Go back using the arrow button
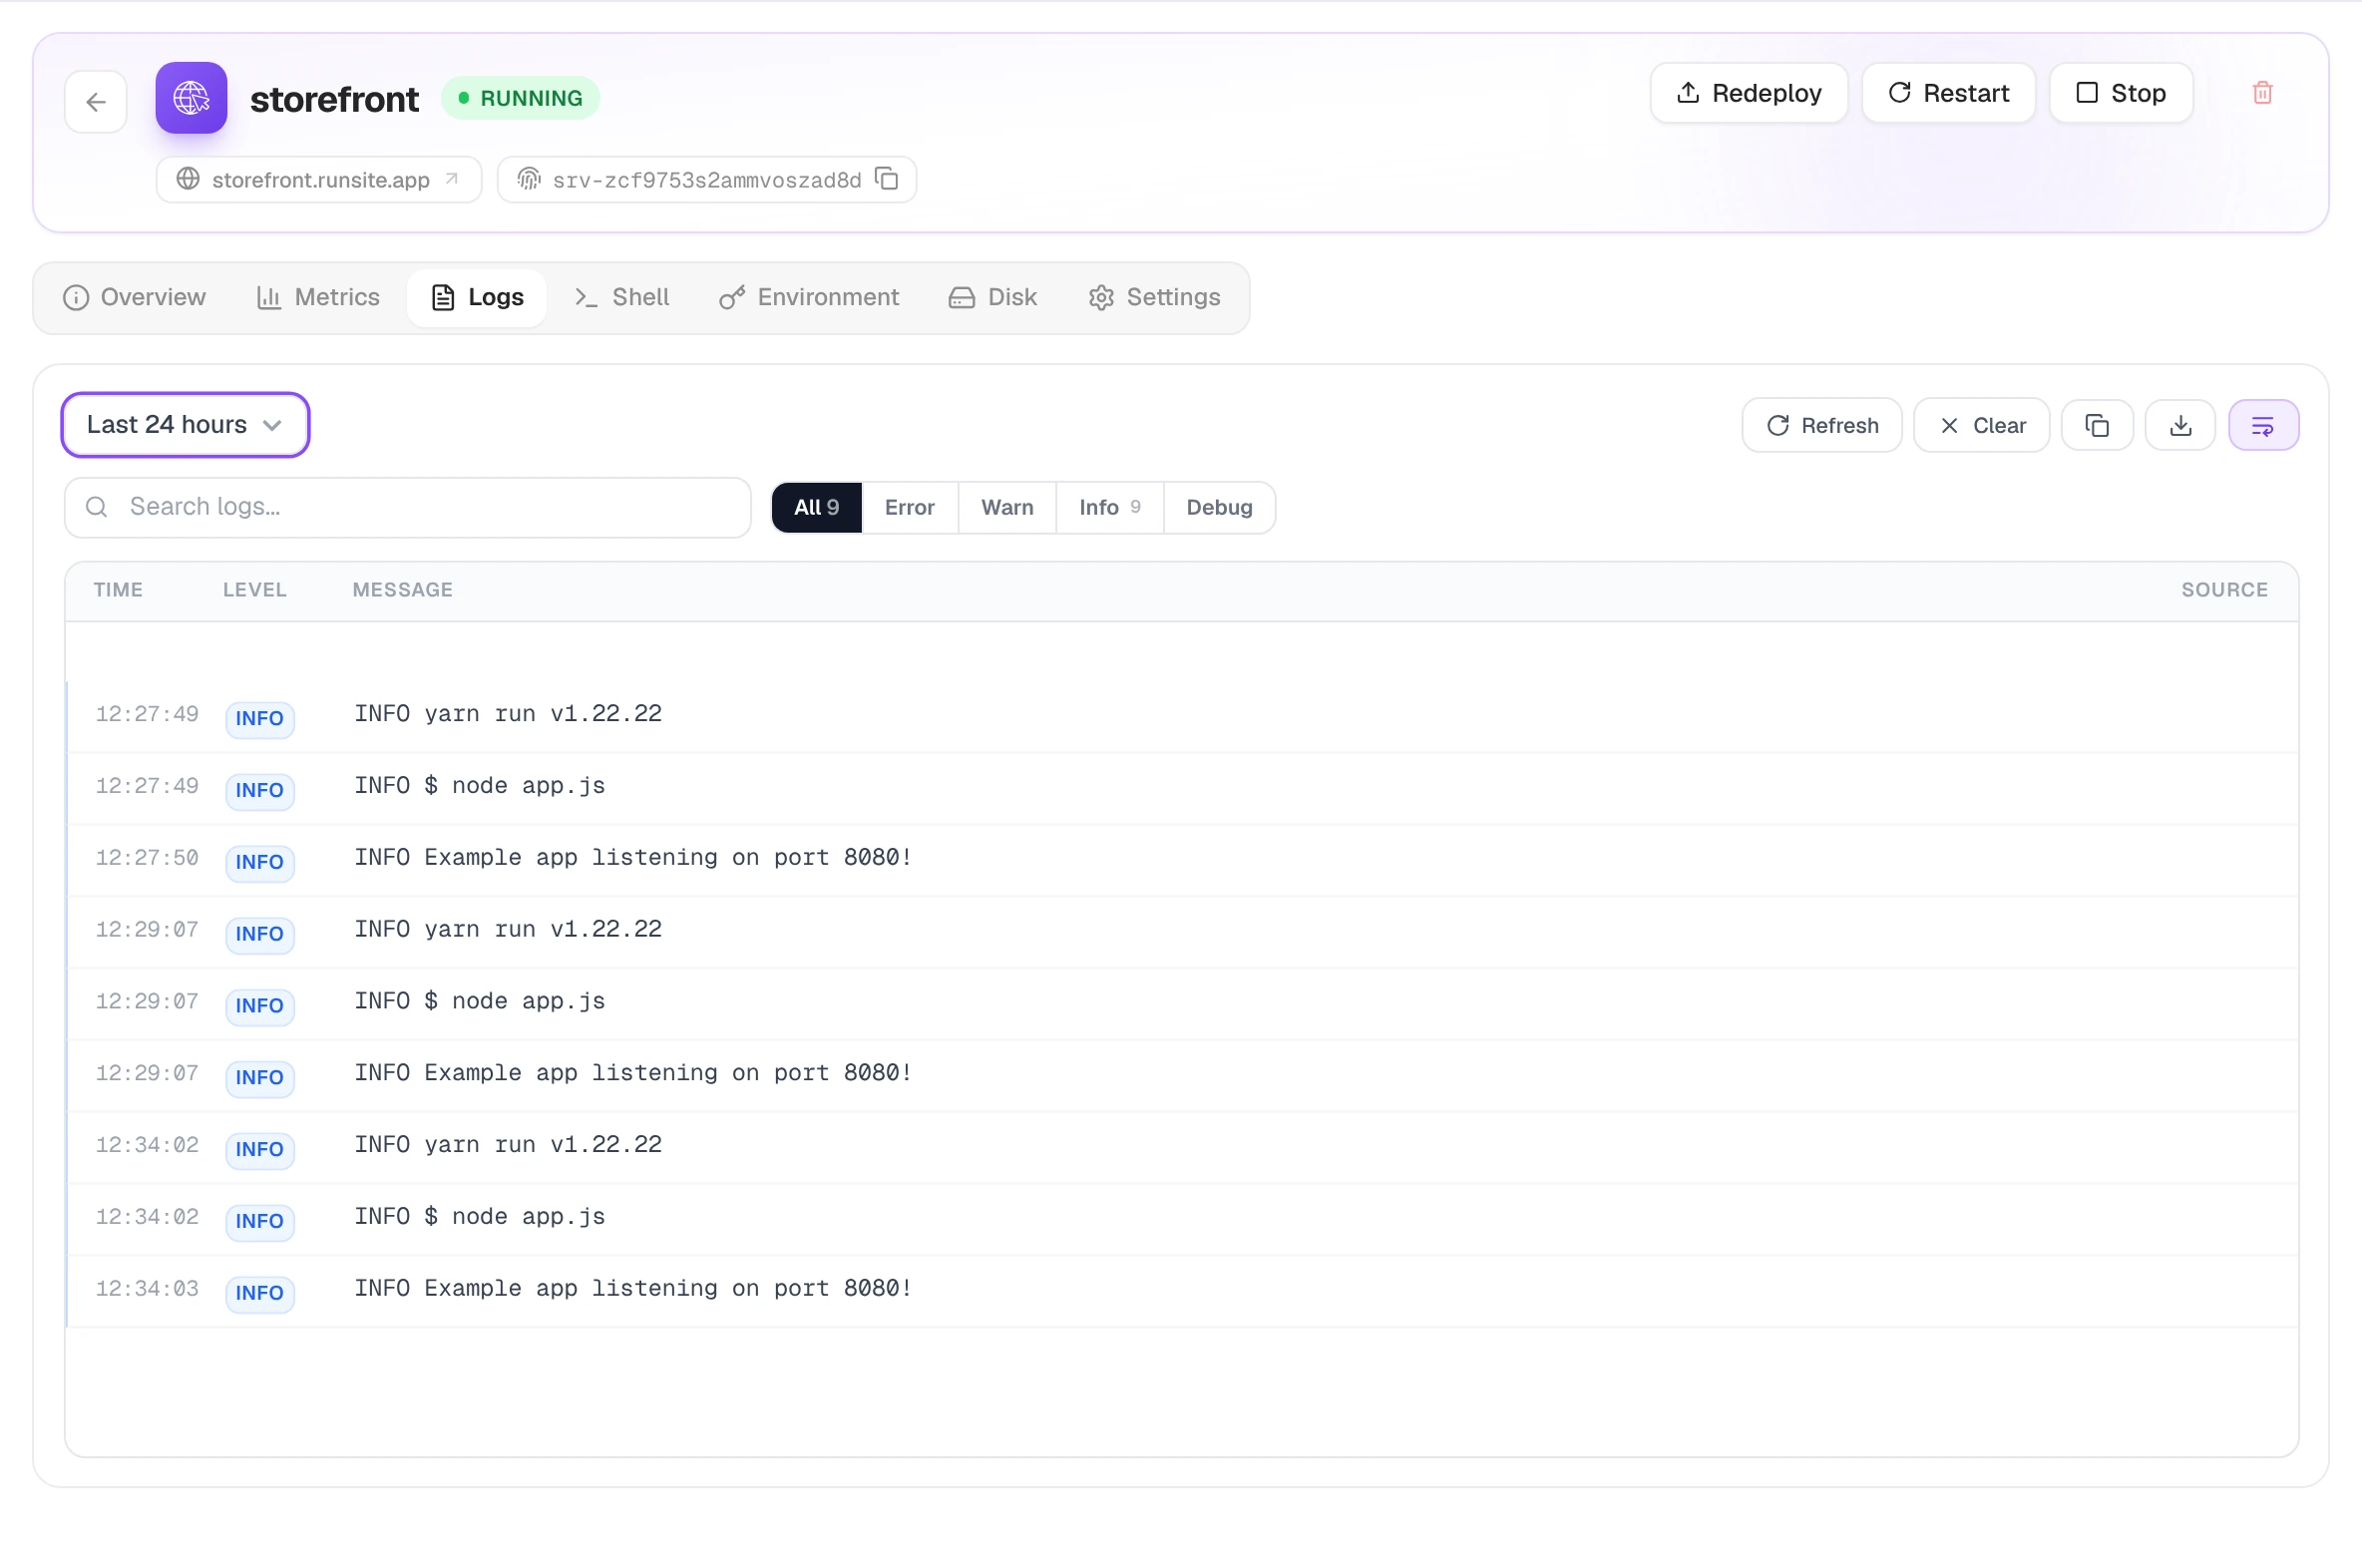 (x=96, y=101)
